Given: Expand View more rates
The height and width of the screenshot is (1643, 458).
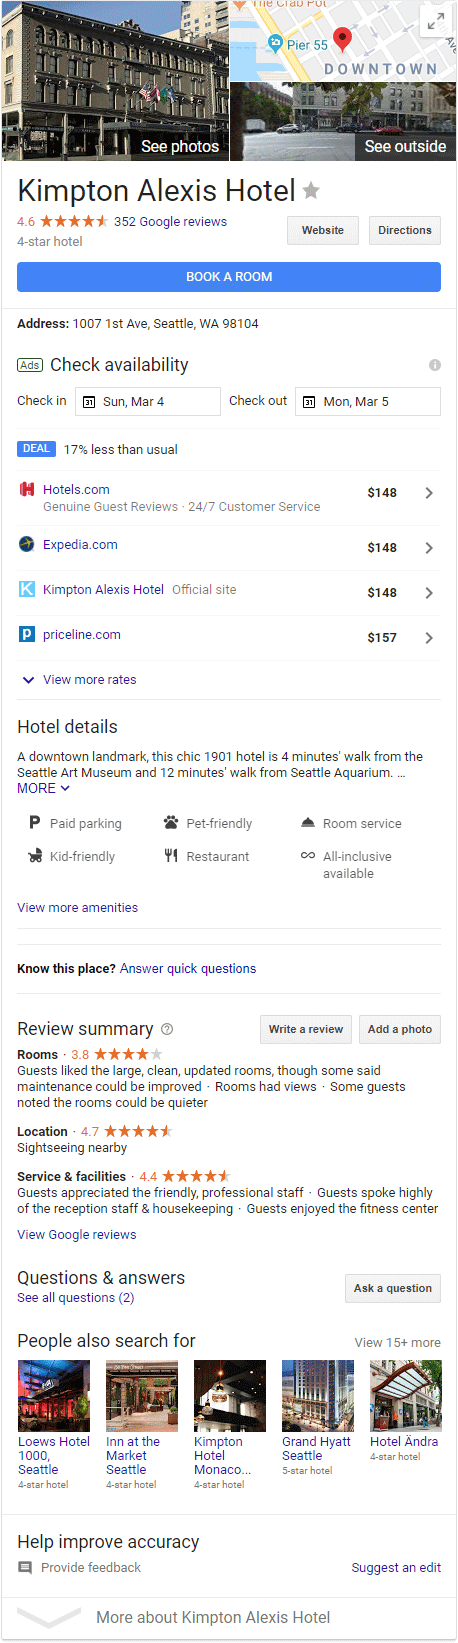Looking at the screenshot, I should point(79,680).
